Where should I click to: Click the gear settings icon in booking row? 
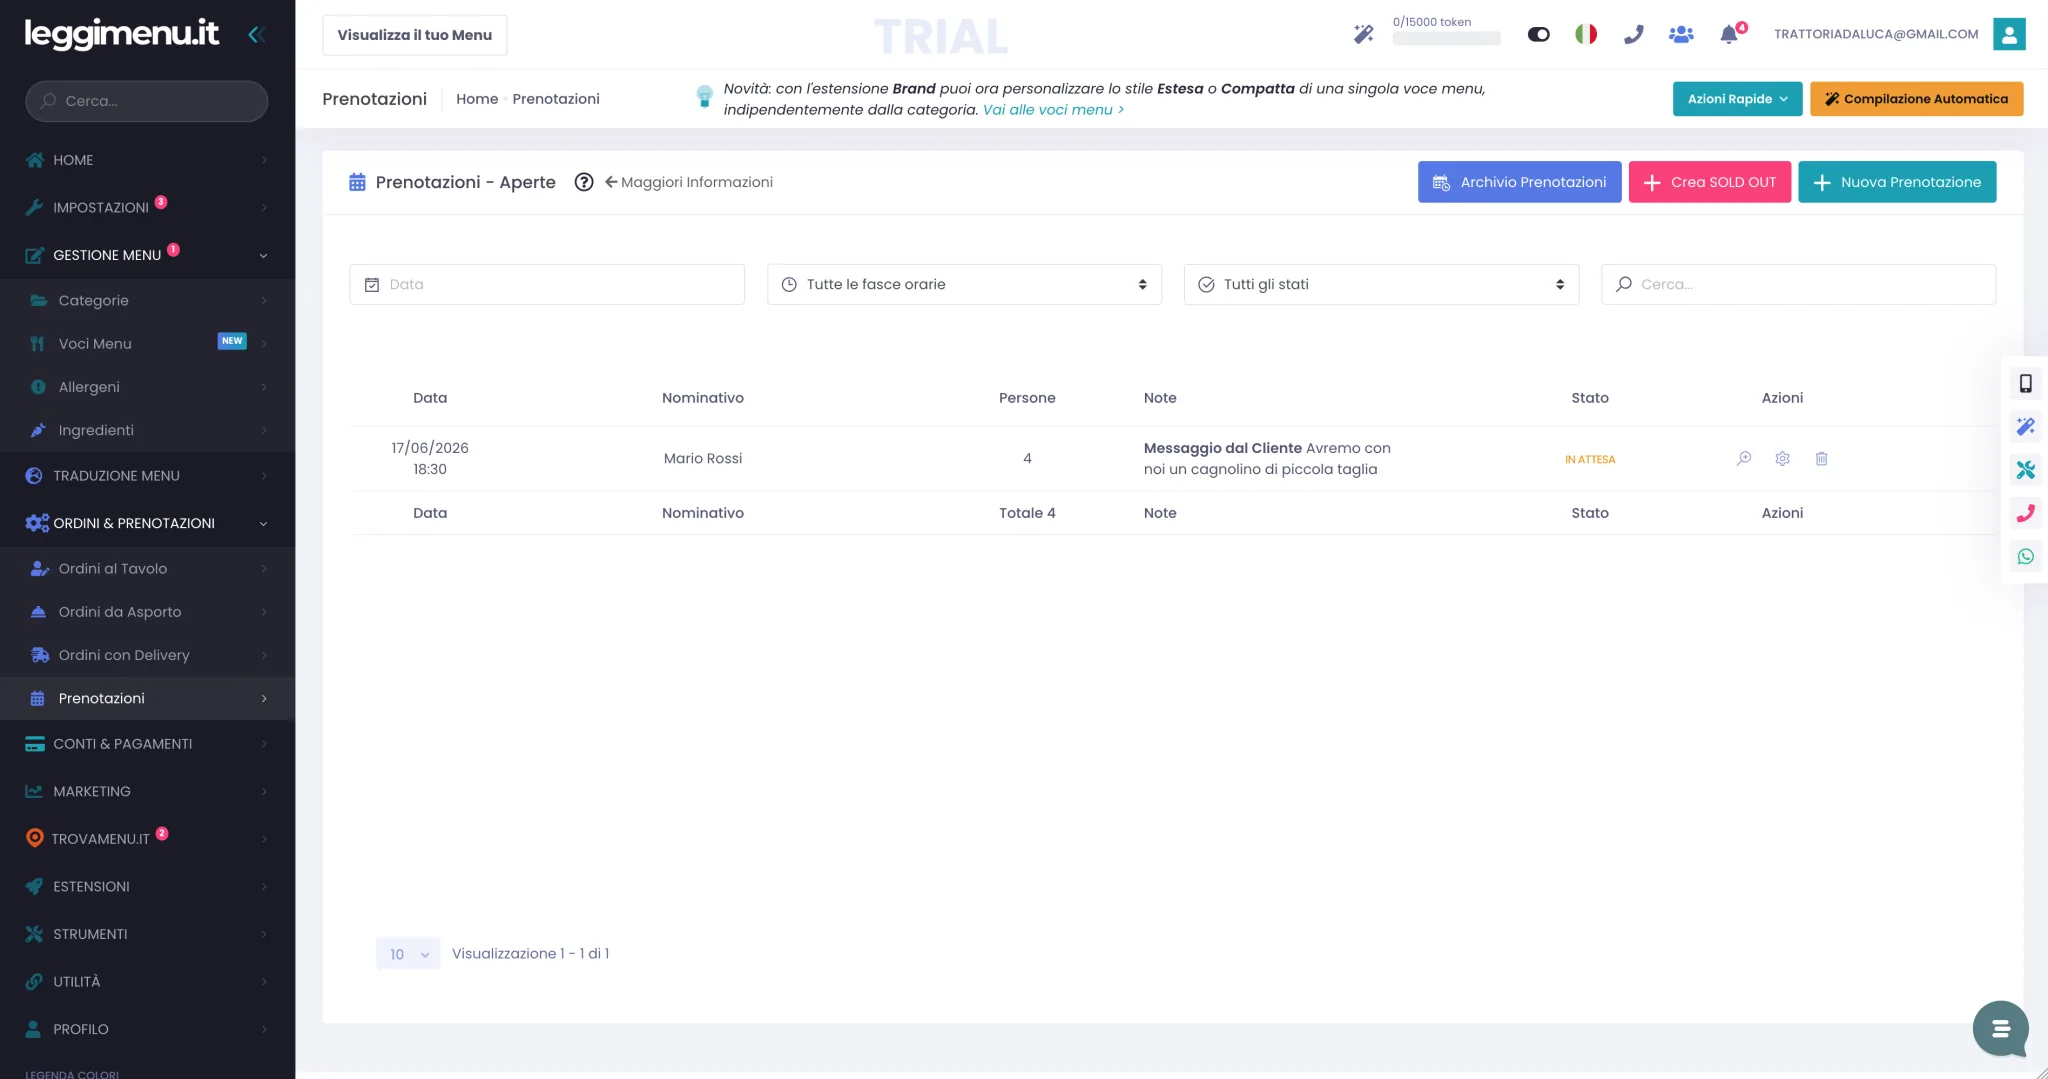point(1782,458)
